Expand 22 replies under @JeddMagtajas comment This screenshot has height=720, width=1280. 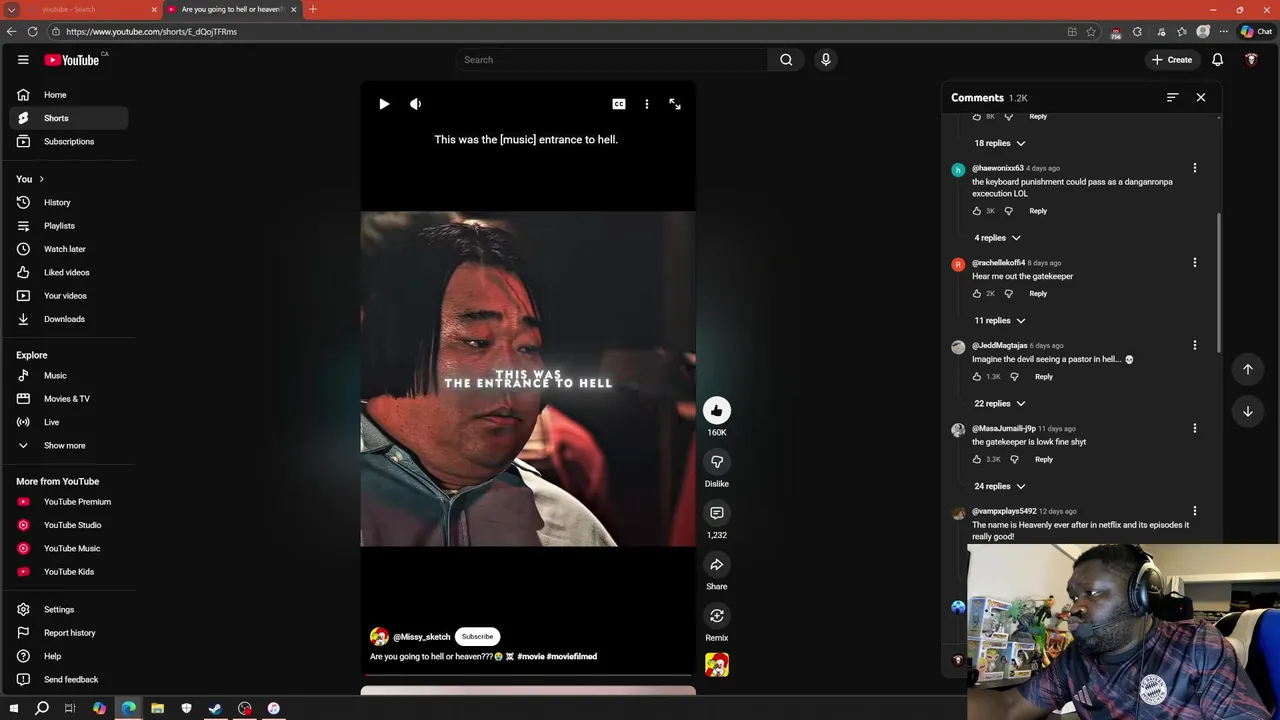tap(1000, 404)
